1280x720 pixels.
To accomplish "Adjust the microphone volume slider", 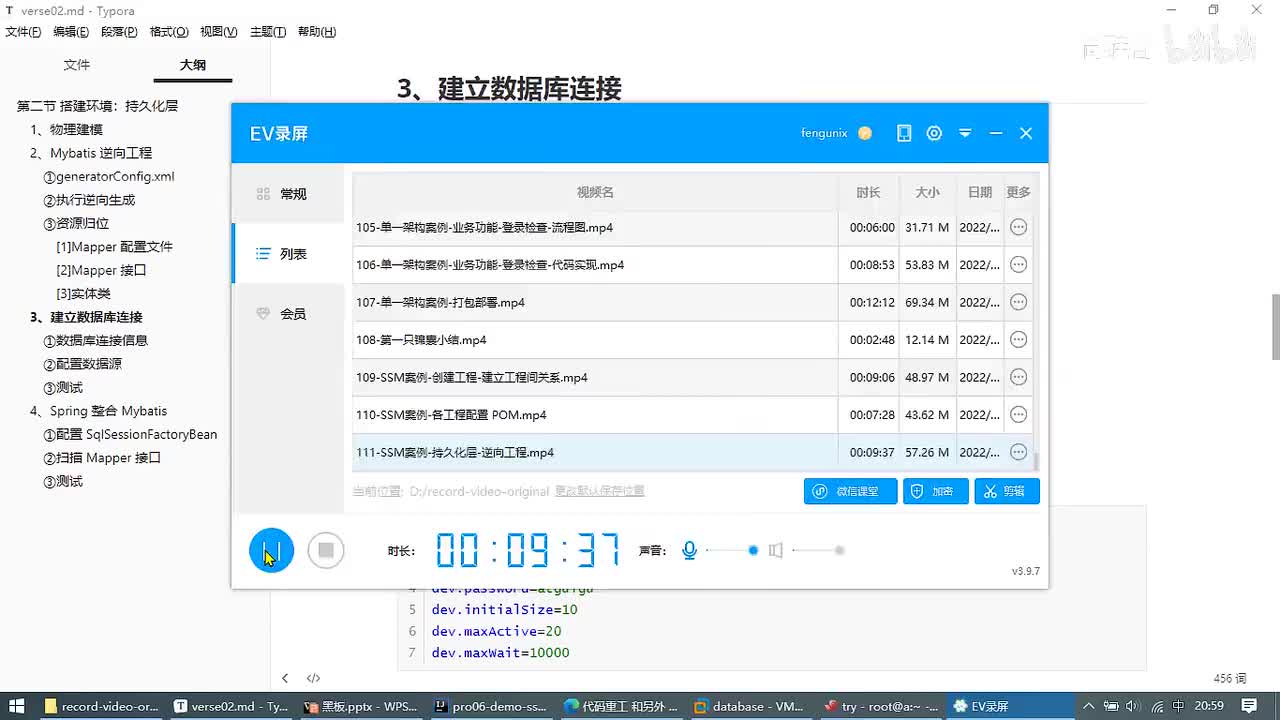I will 731,550.
